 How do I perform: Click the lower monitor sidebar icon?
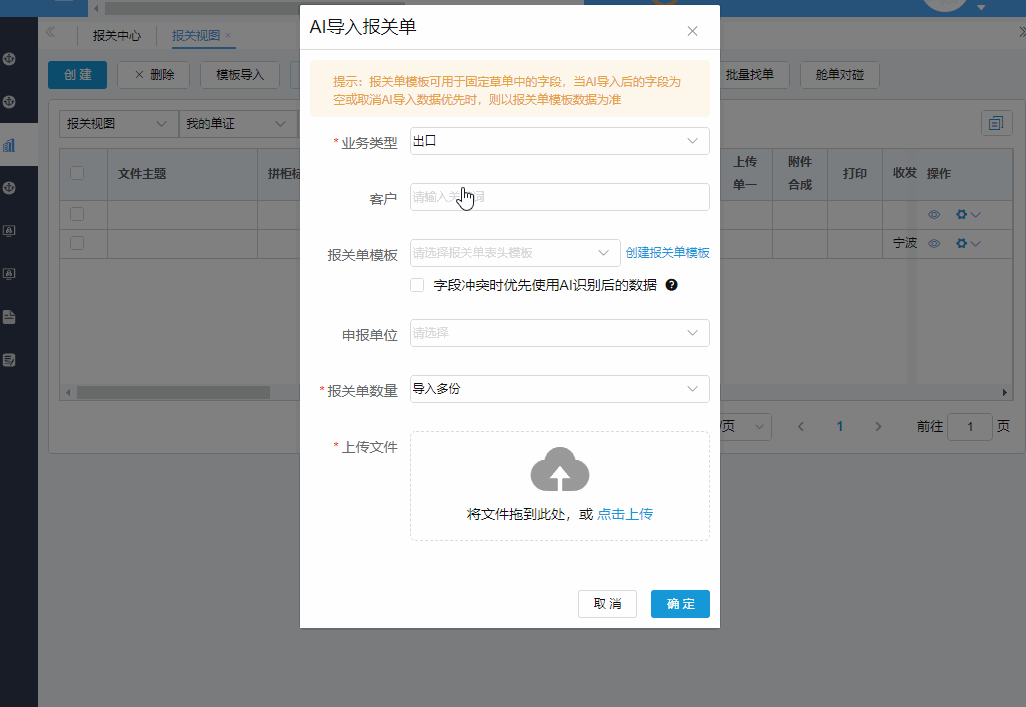(x=9, y=274)
